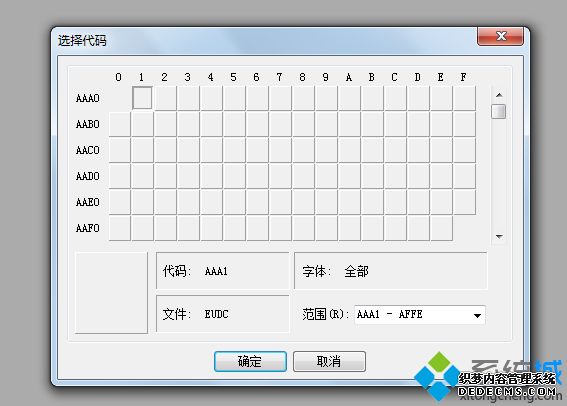Select cell in row AAB0 column 8
Screen dimensions: 567x406
(x=303, y=124)
